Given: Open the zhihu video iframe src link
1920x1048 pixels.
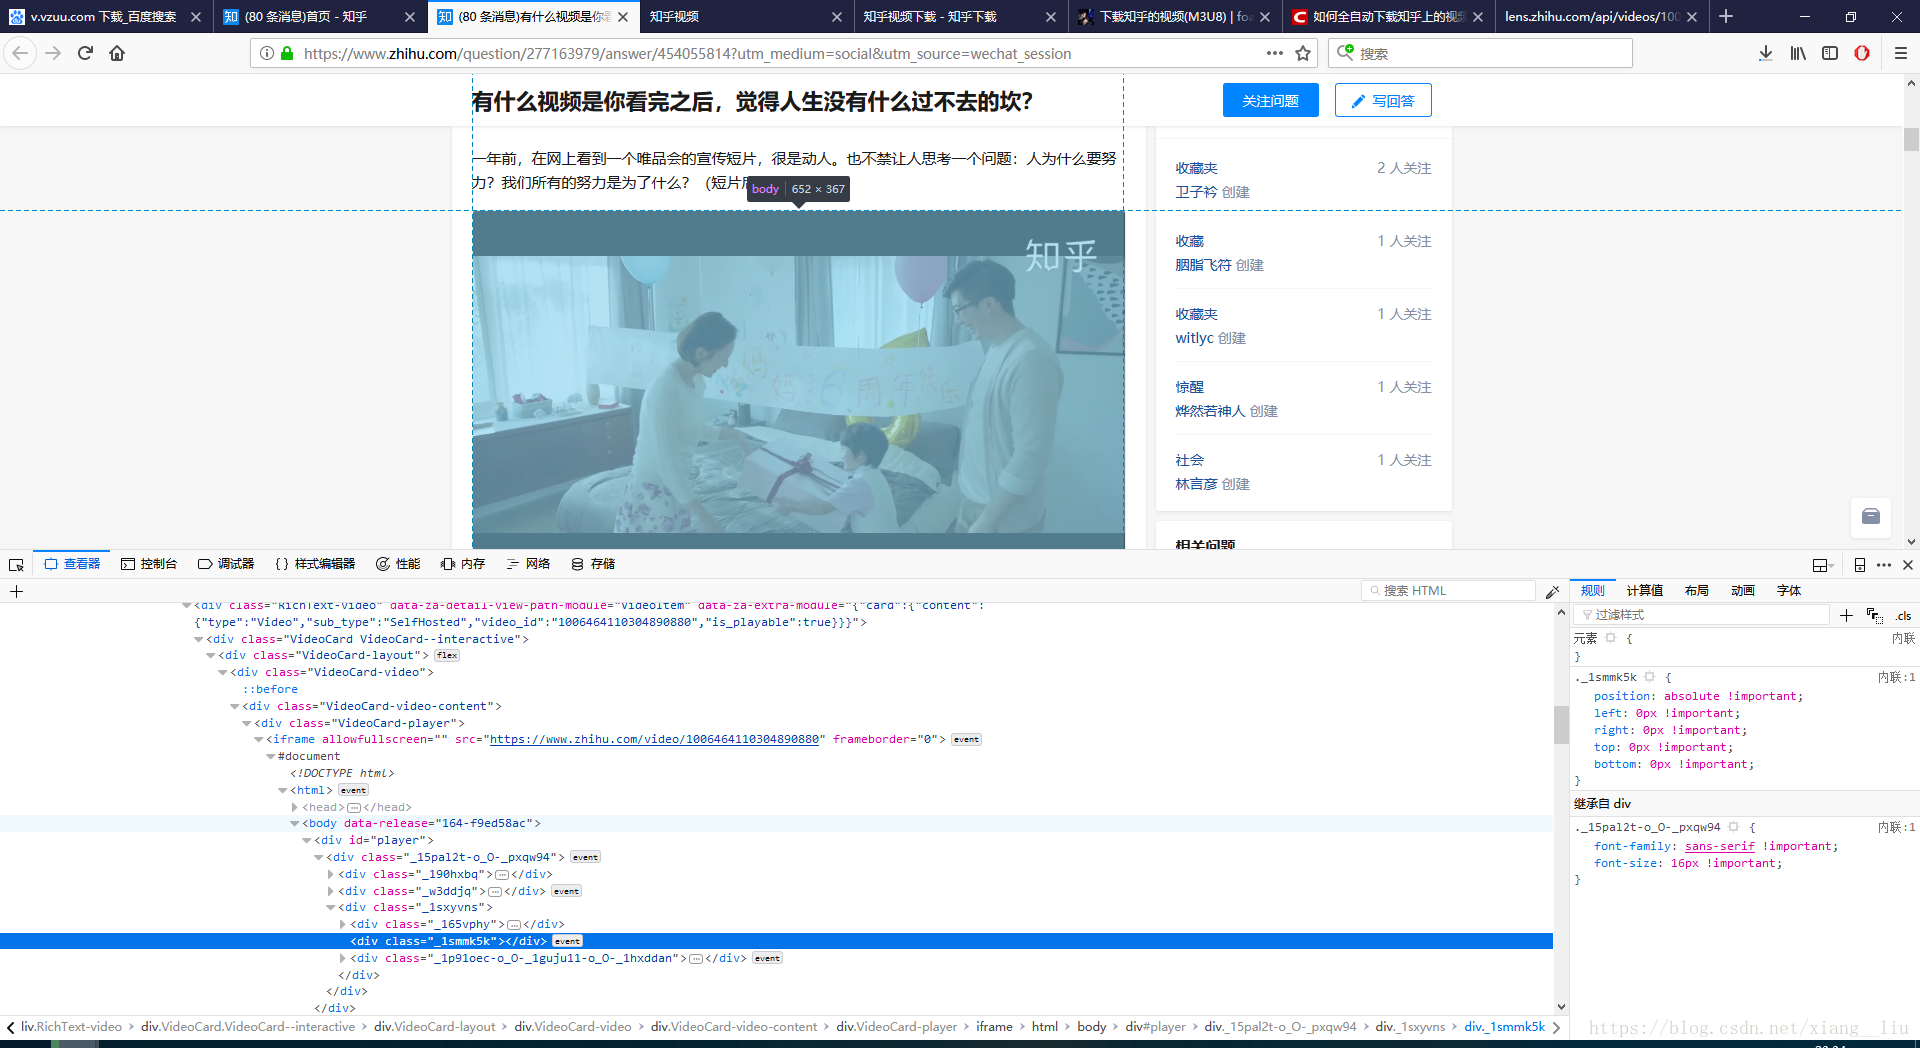Looking at the screenshot, I should click(654, 740).
